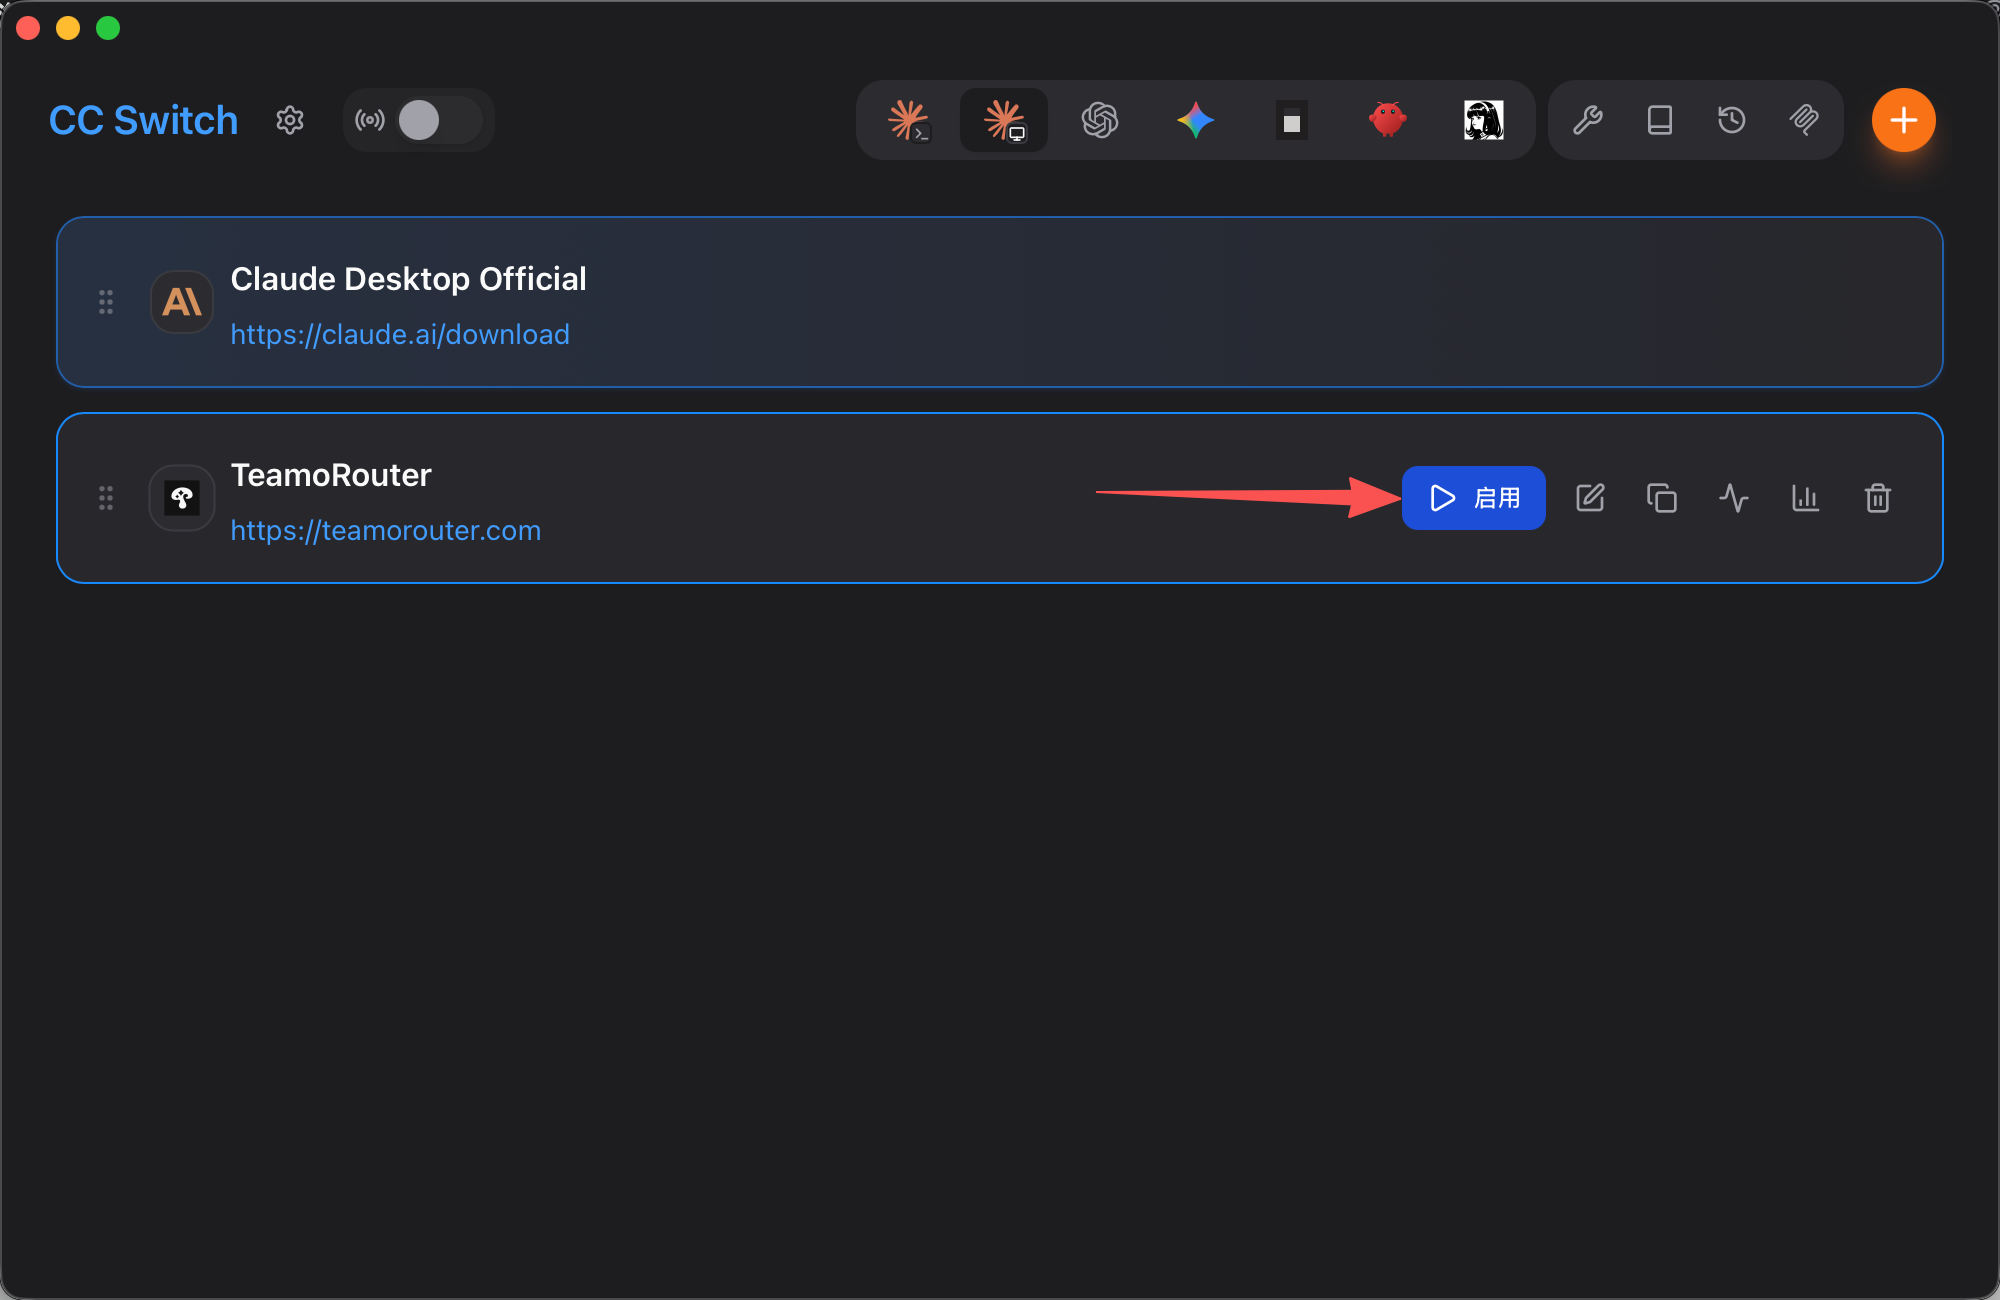The height and width of the screenshot is (1300, 2000).
Task: Switch to the Gemini four-point star tab
Action: coord(1196,120)
